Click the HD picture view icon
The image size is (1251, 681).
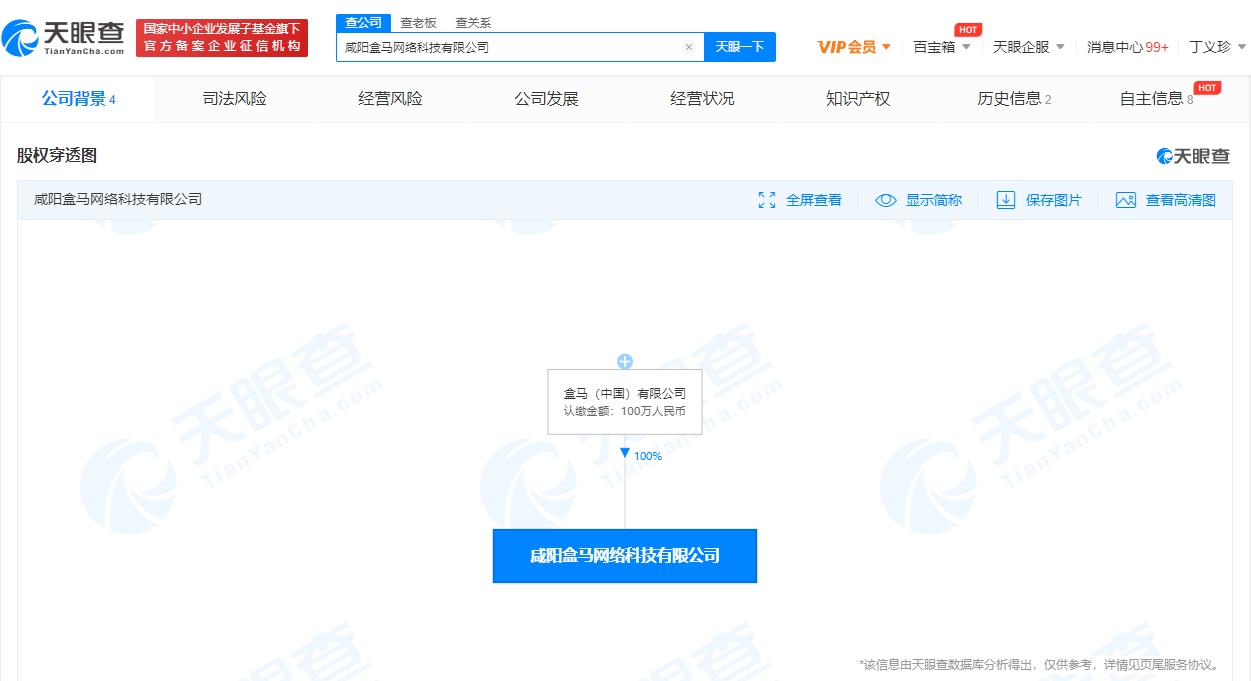point(1126,200)
